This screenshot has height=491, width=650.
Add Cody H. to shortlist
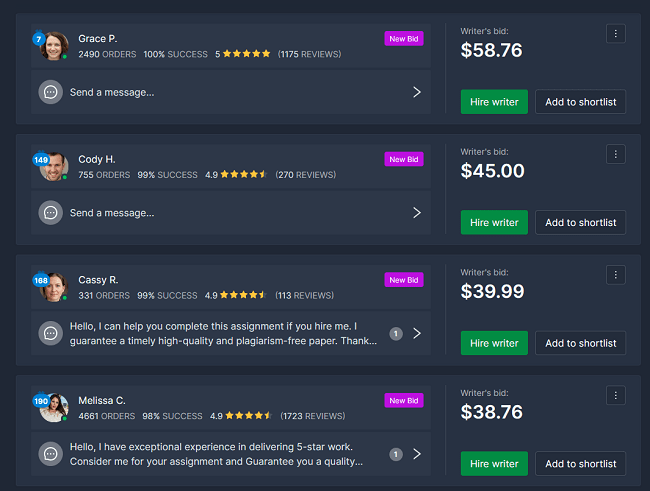580,222
